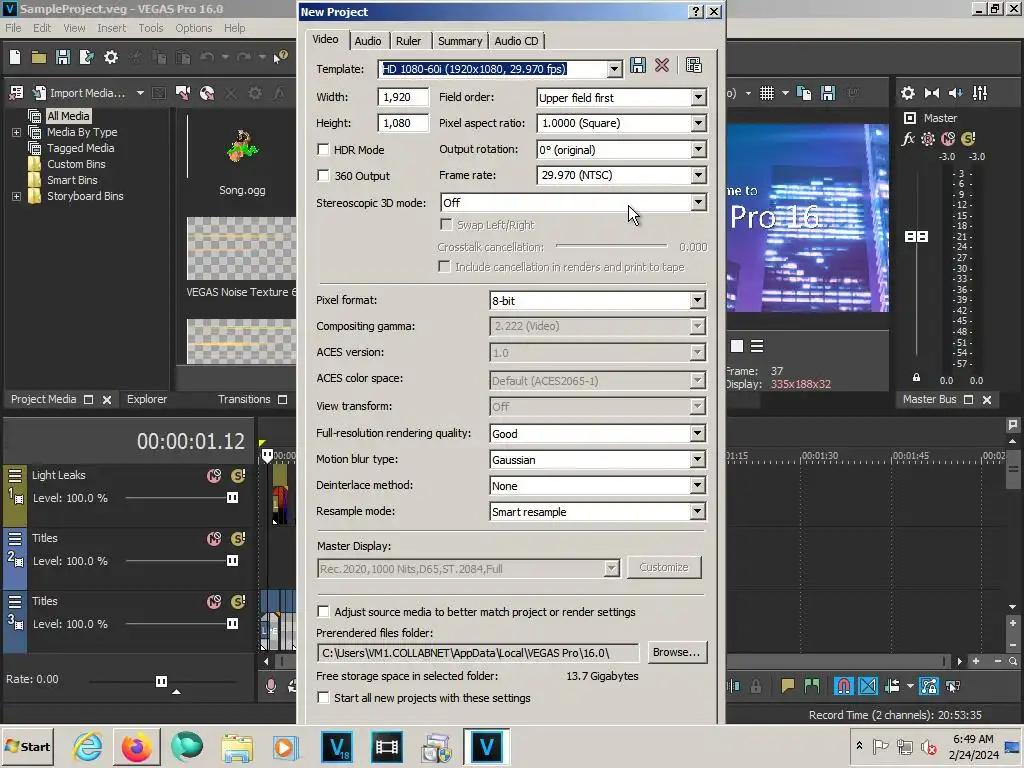This screenshot has height=768, width=1024.
Task: Click the project Height input field
Action: [403, 123]
